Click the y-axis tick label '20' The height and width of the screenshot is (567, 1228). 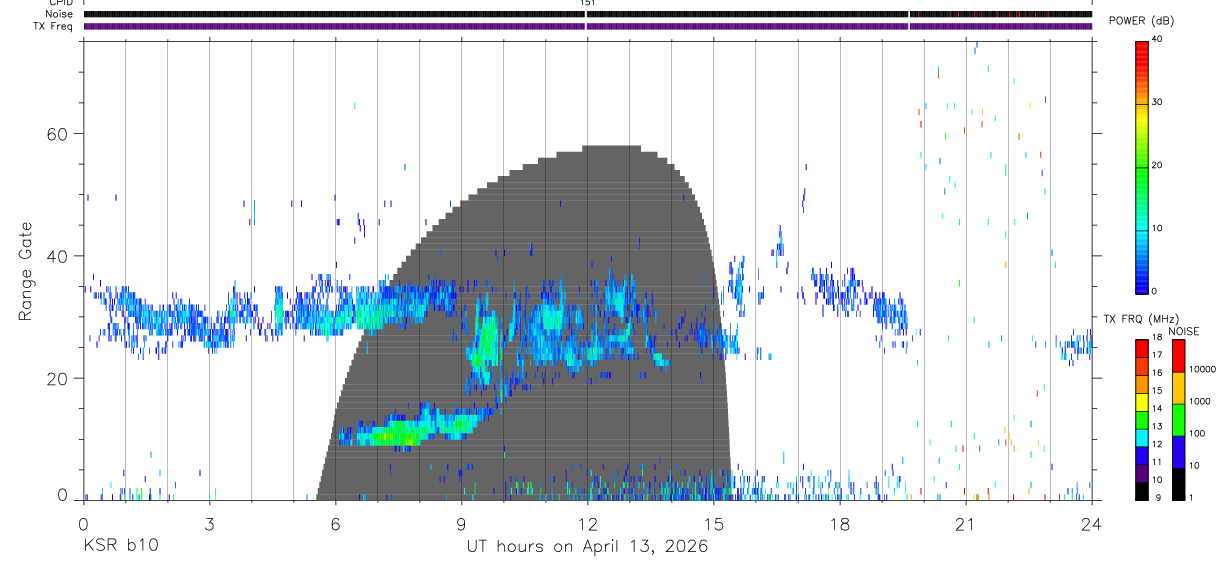point(57,379)
